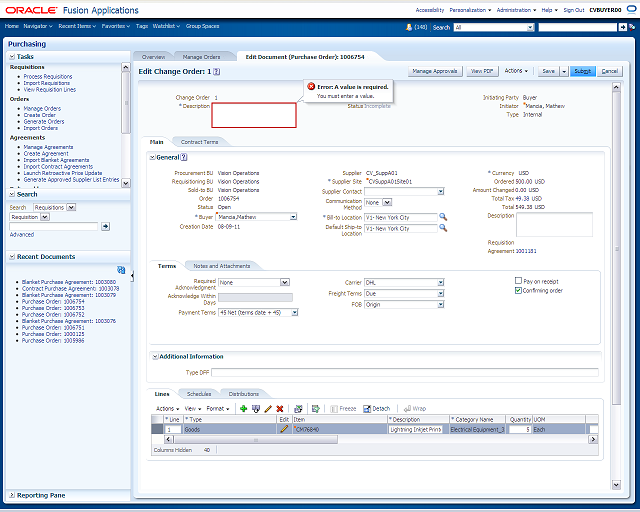Click help icon beside Edit Change Order
This screenshot has width=640, height=512.
(217, 71)
